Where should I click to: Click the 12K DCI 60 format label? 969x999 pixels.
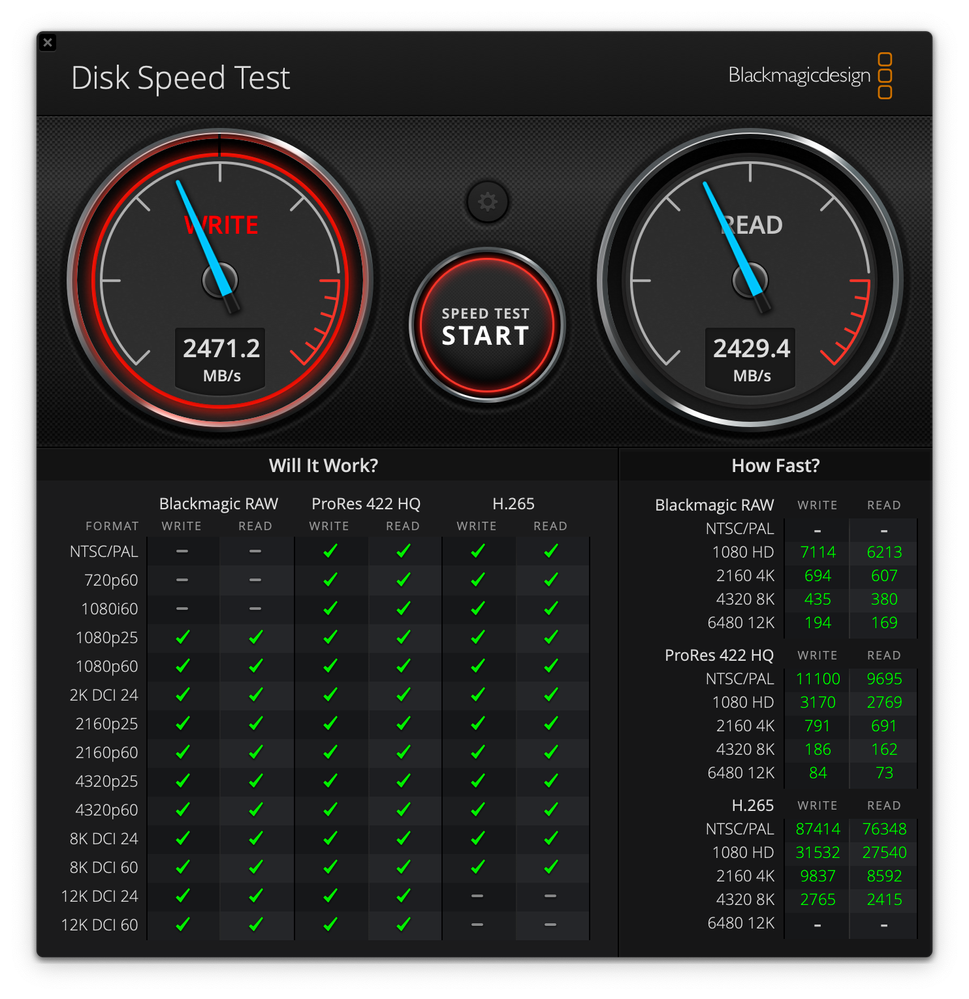click(99, 925)
